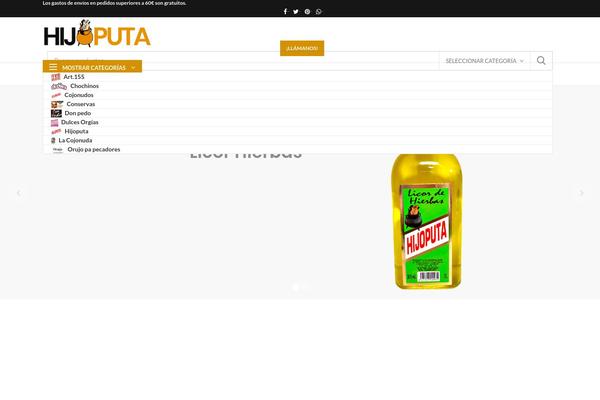Click the Chochinos category thumbnail icon

click(59, 86)
